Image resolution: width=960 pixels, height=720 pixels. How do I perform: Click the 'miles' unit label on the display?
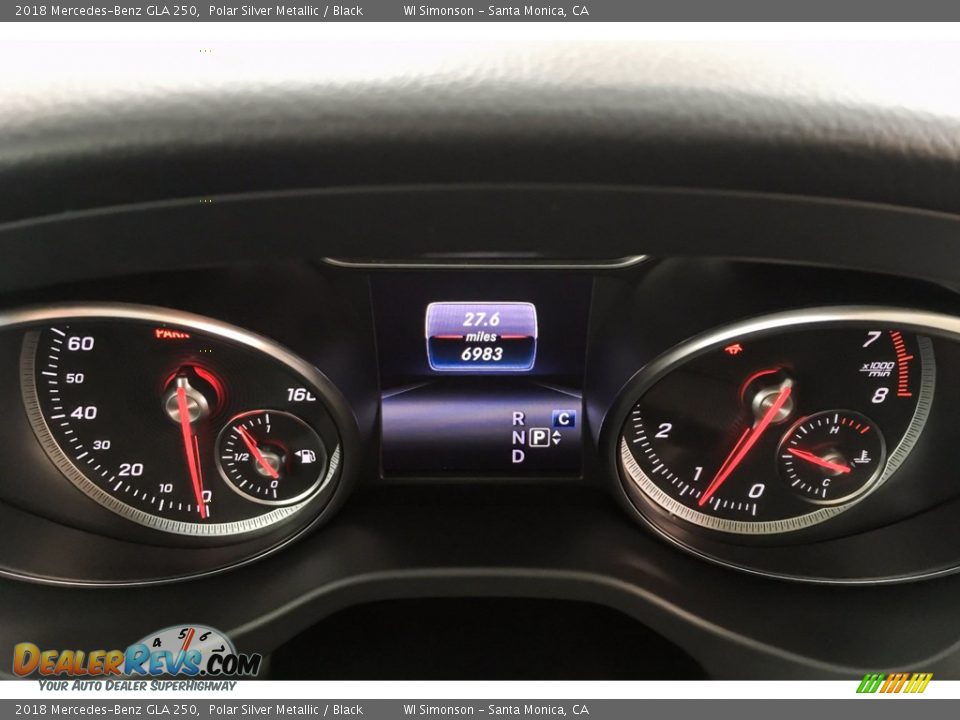(481, 337)
